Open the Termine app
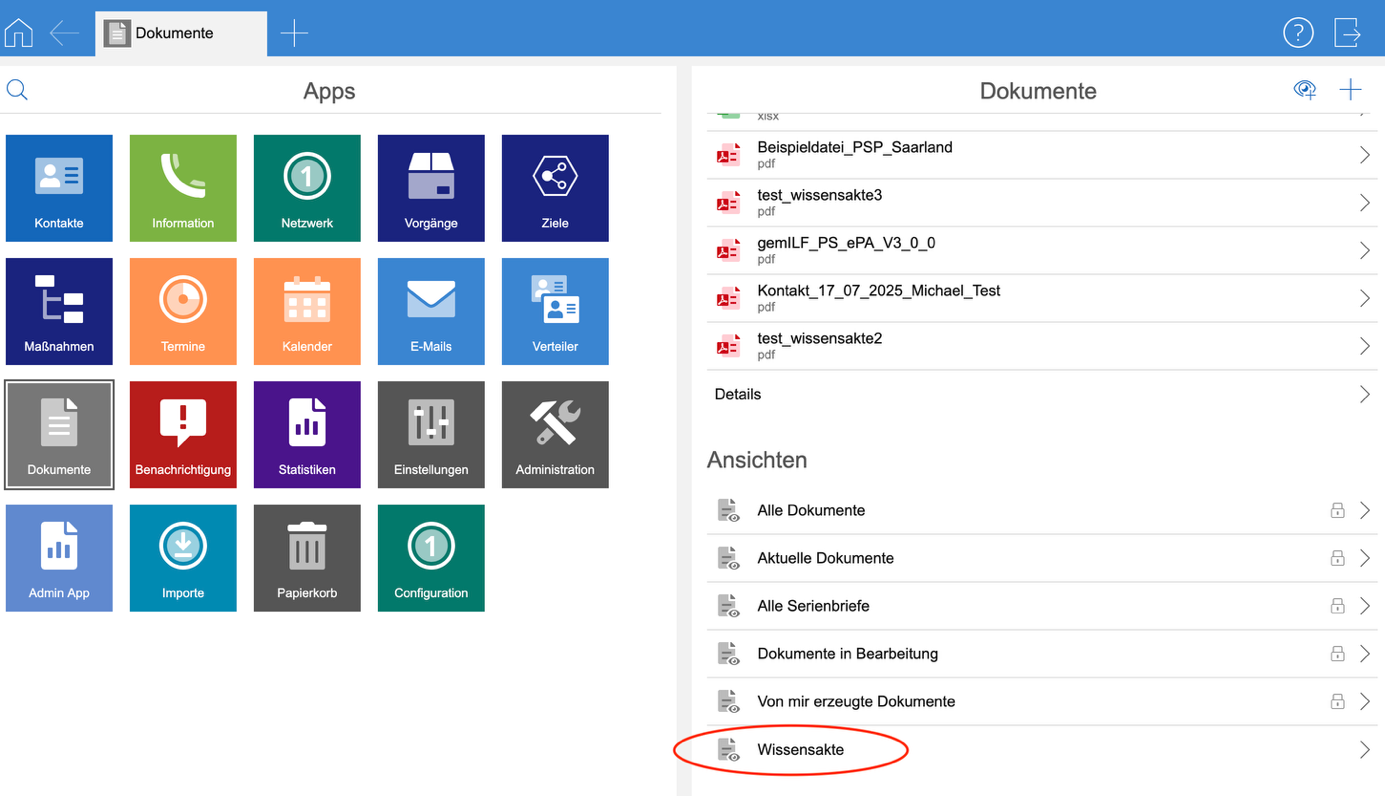Screen dimensions: 1385x796 183,311
